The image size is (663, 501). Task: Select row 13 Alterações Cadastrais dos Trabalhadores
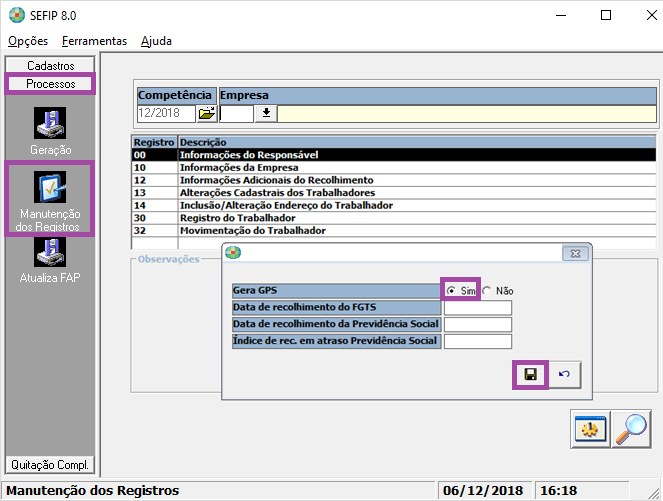(x=394, y=193)
